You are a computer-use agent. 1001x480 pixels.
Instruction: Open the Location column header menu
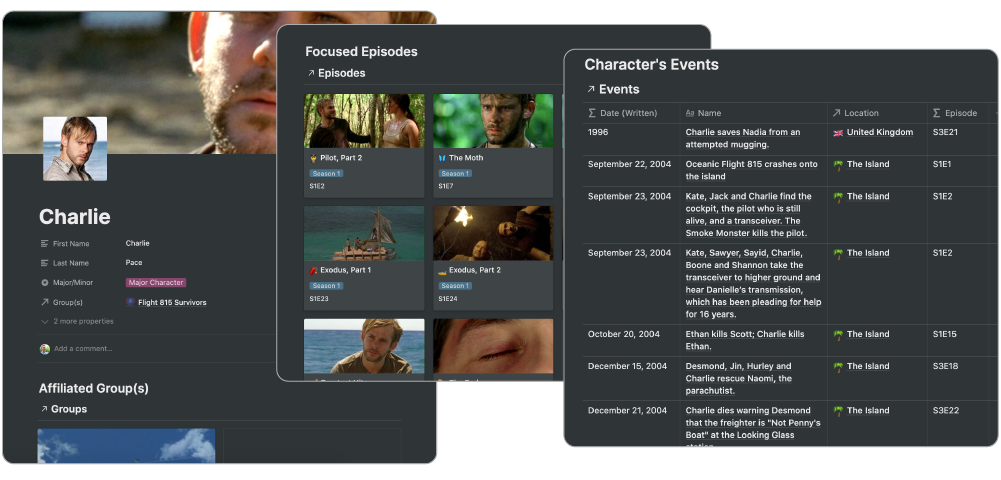[878, 113]
